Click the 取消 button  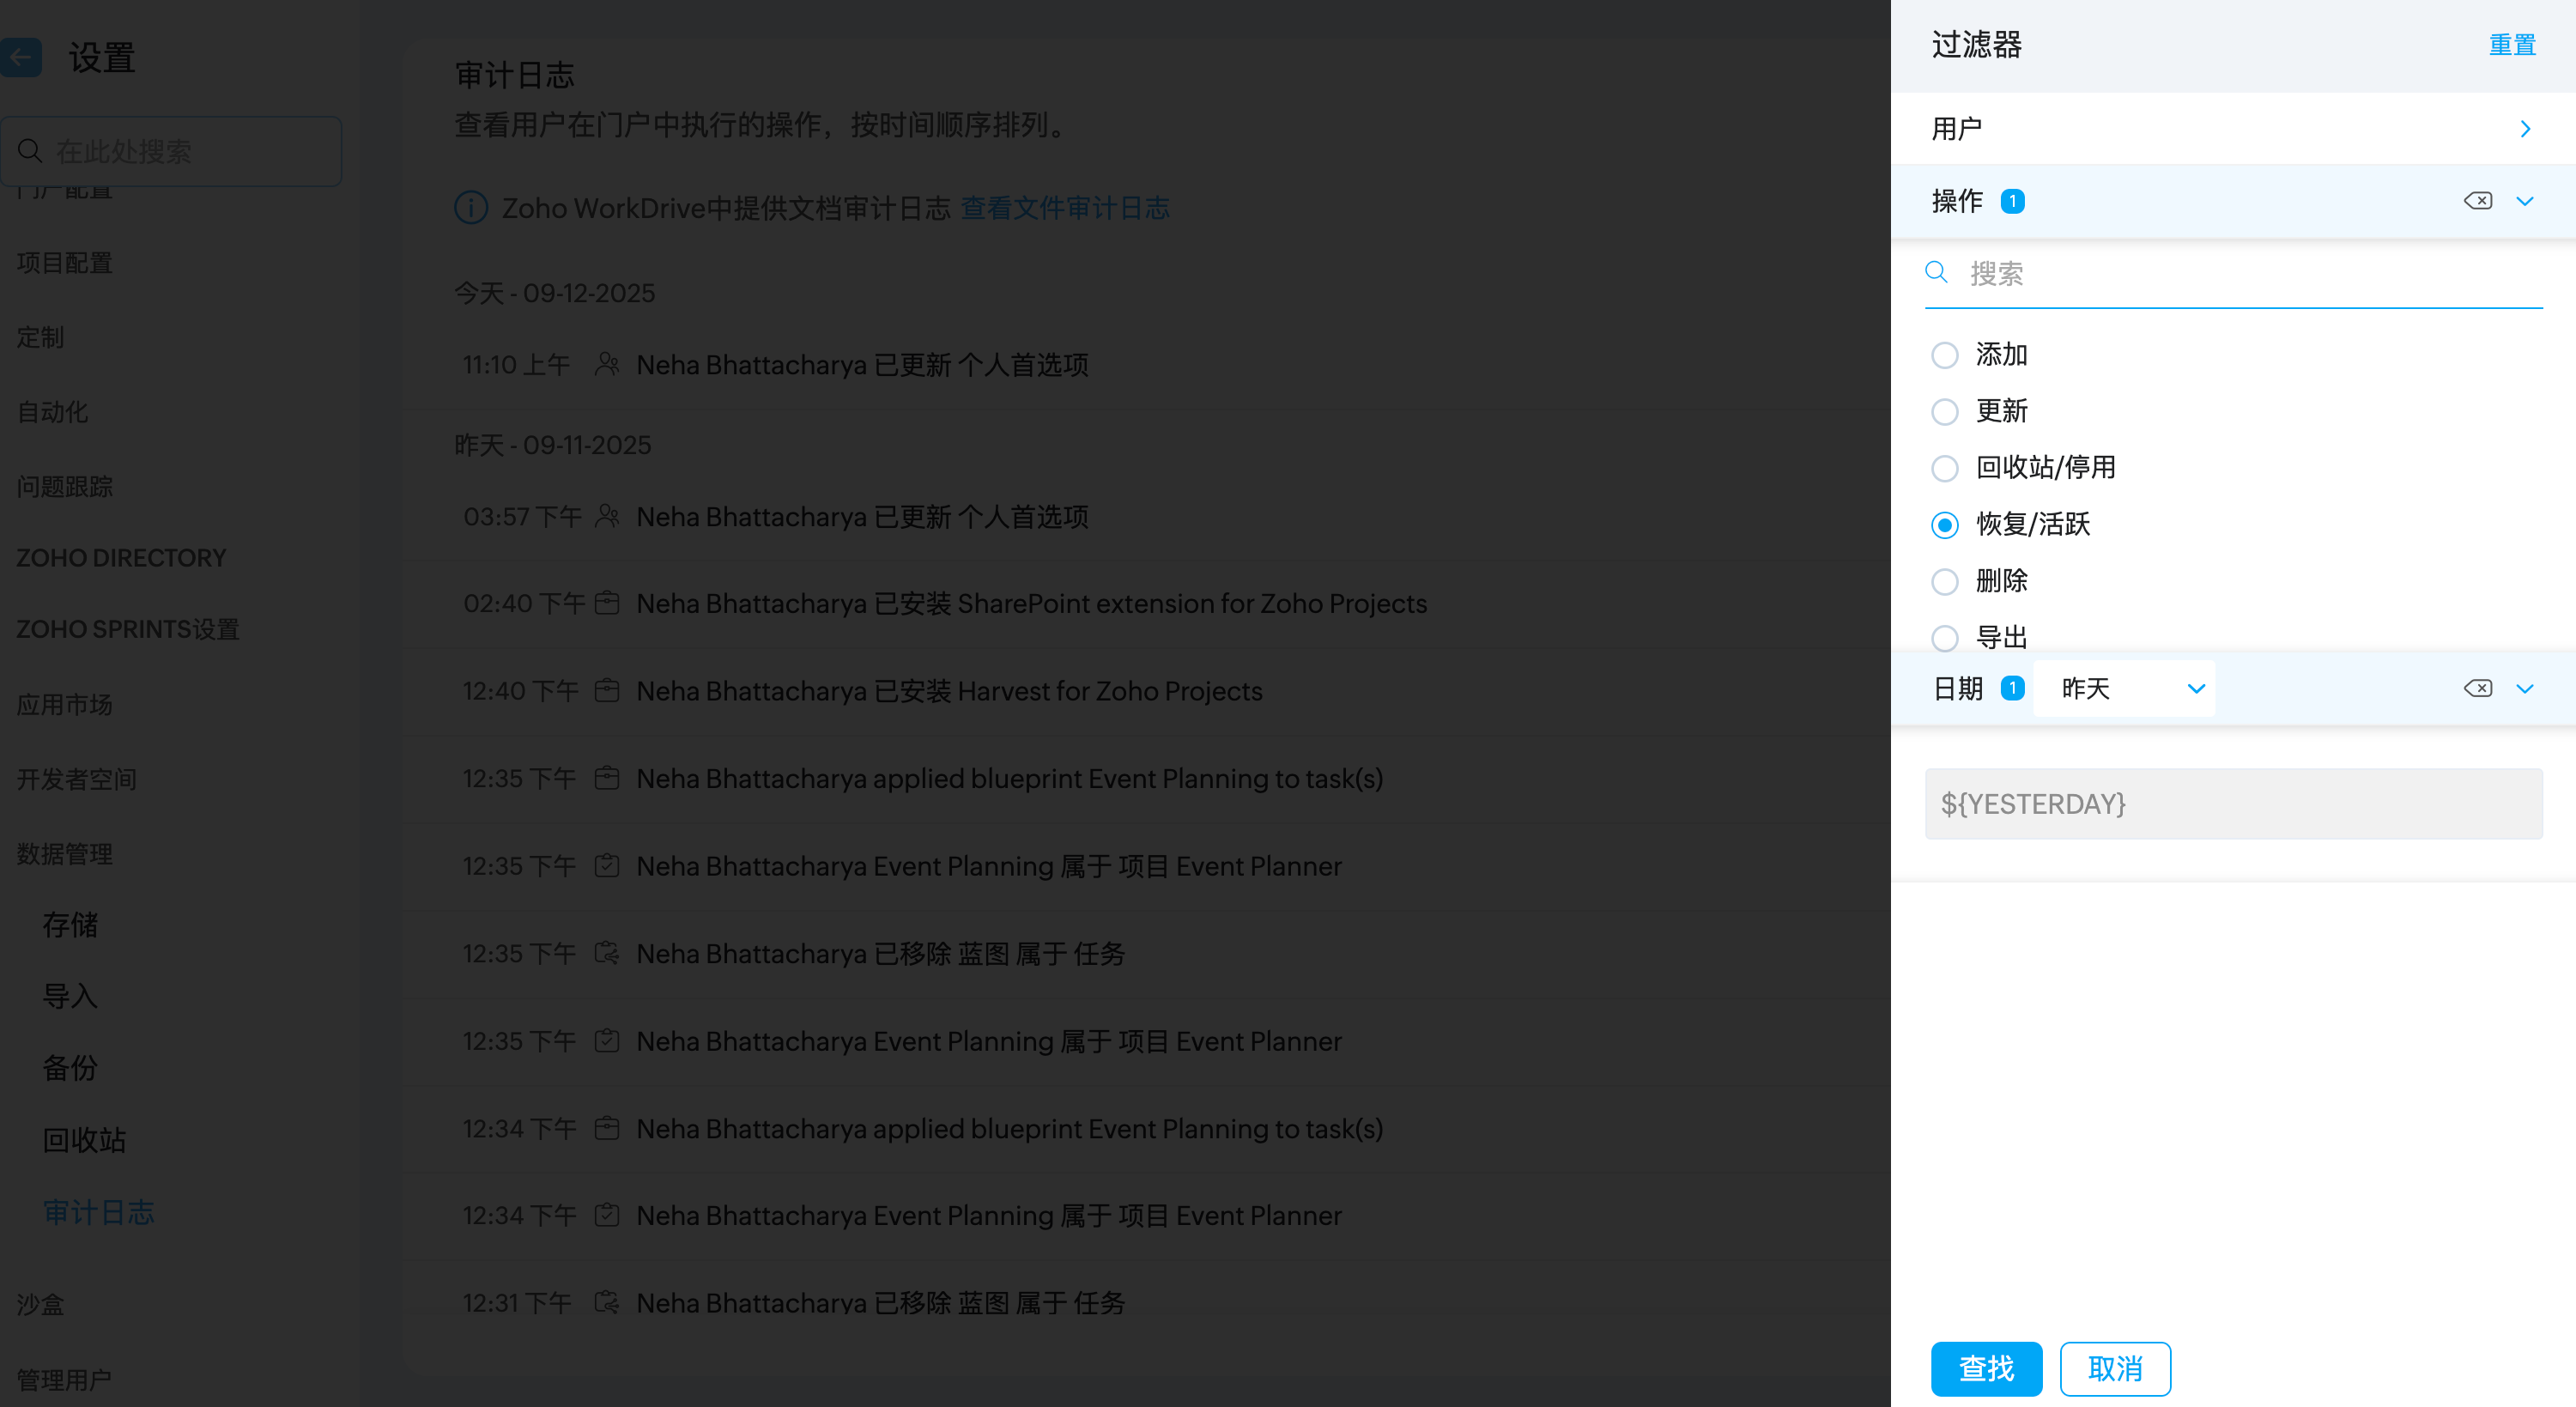point(2114,1368)
